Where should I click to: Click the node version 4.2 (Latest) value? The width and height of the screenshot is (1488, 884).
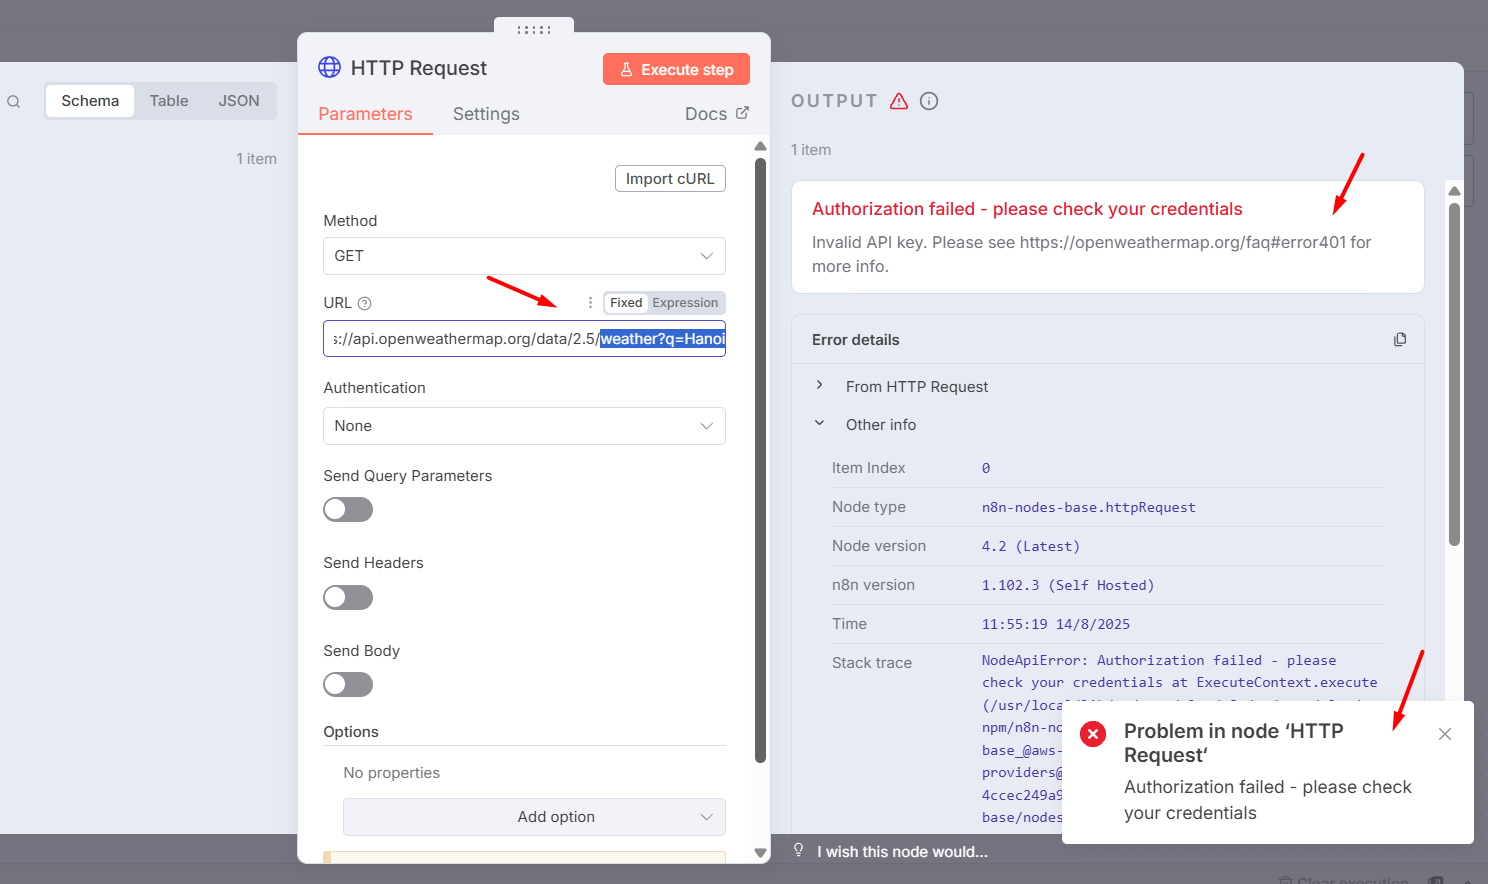[x=1030, y=547]
